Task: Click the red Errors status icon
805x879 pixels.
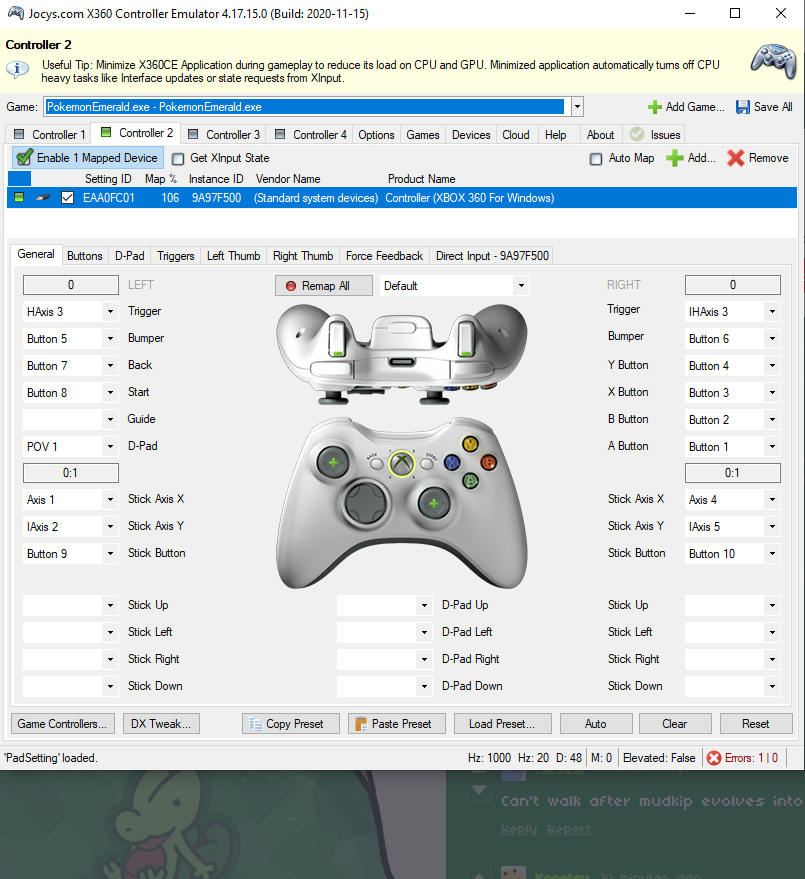Action: 714,758
